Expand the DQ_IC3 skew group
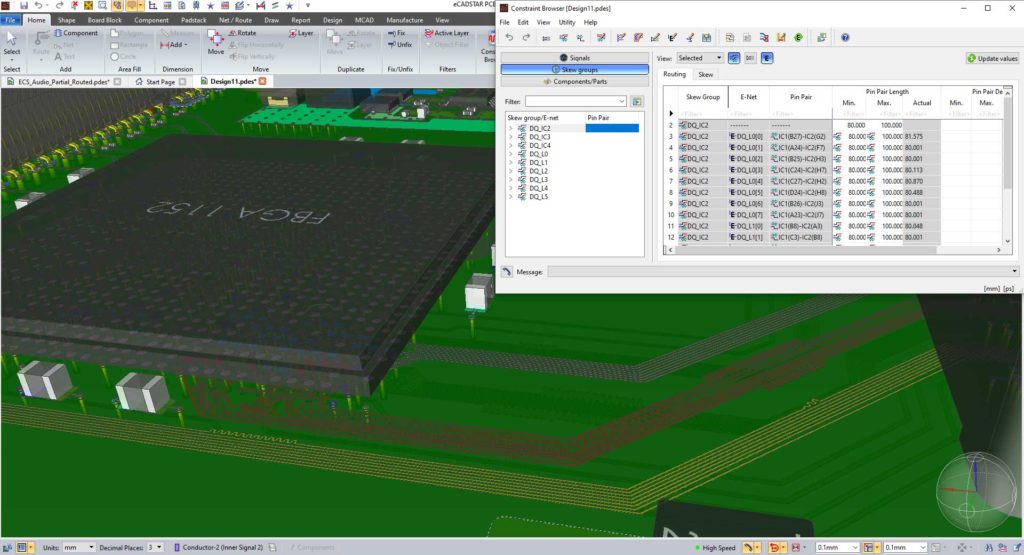This screenshot has width=1024, height=555. tap(511, 137)
